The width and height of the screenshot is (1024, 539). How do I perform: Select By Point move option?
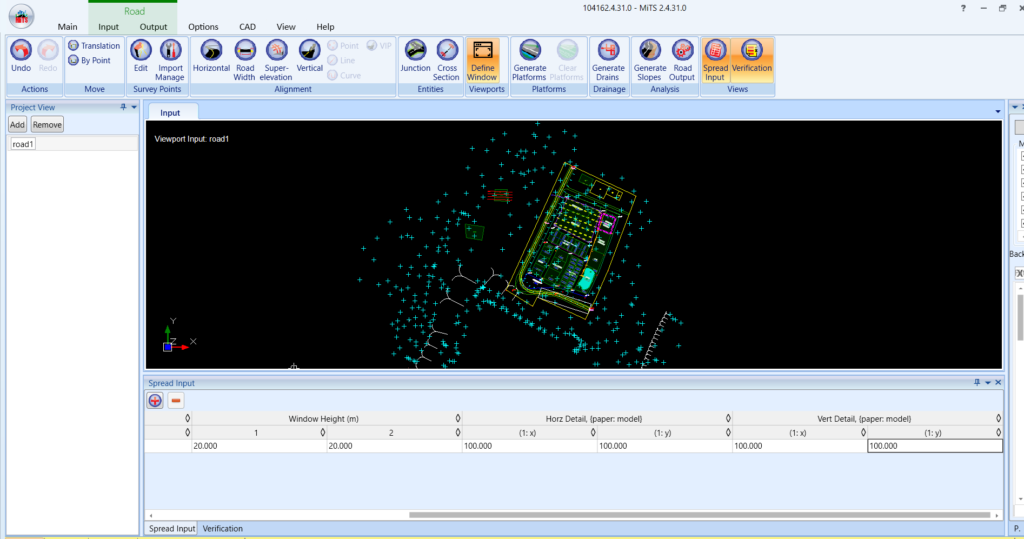[89, 60]
